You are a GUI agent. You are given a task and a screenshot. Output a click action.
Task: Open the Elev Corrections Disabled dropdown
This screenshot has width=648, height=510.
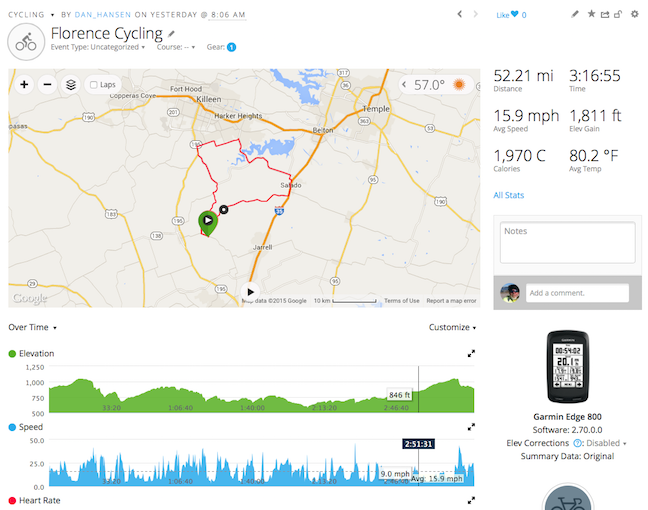(606, 443)
